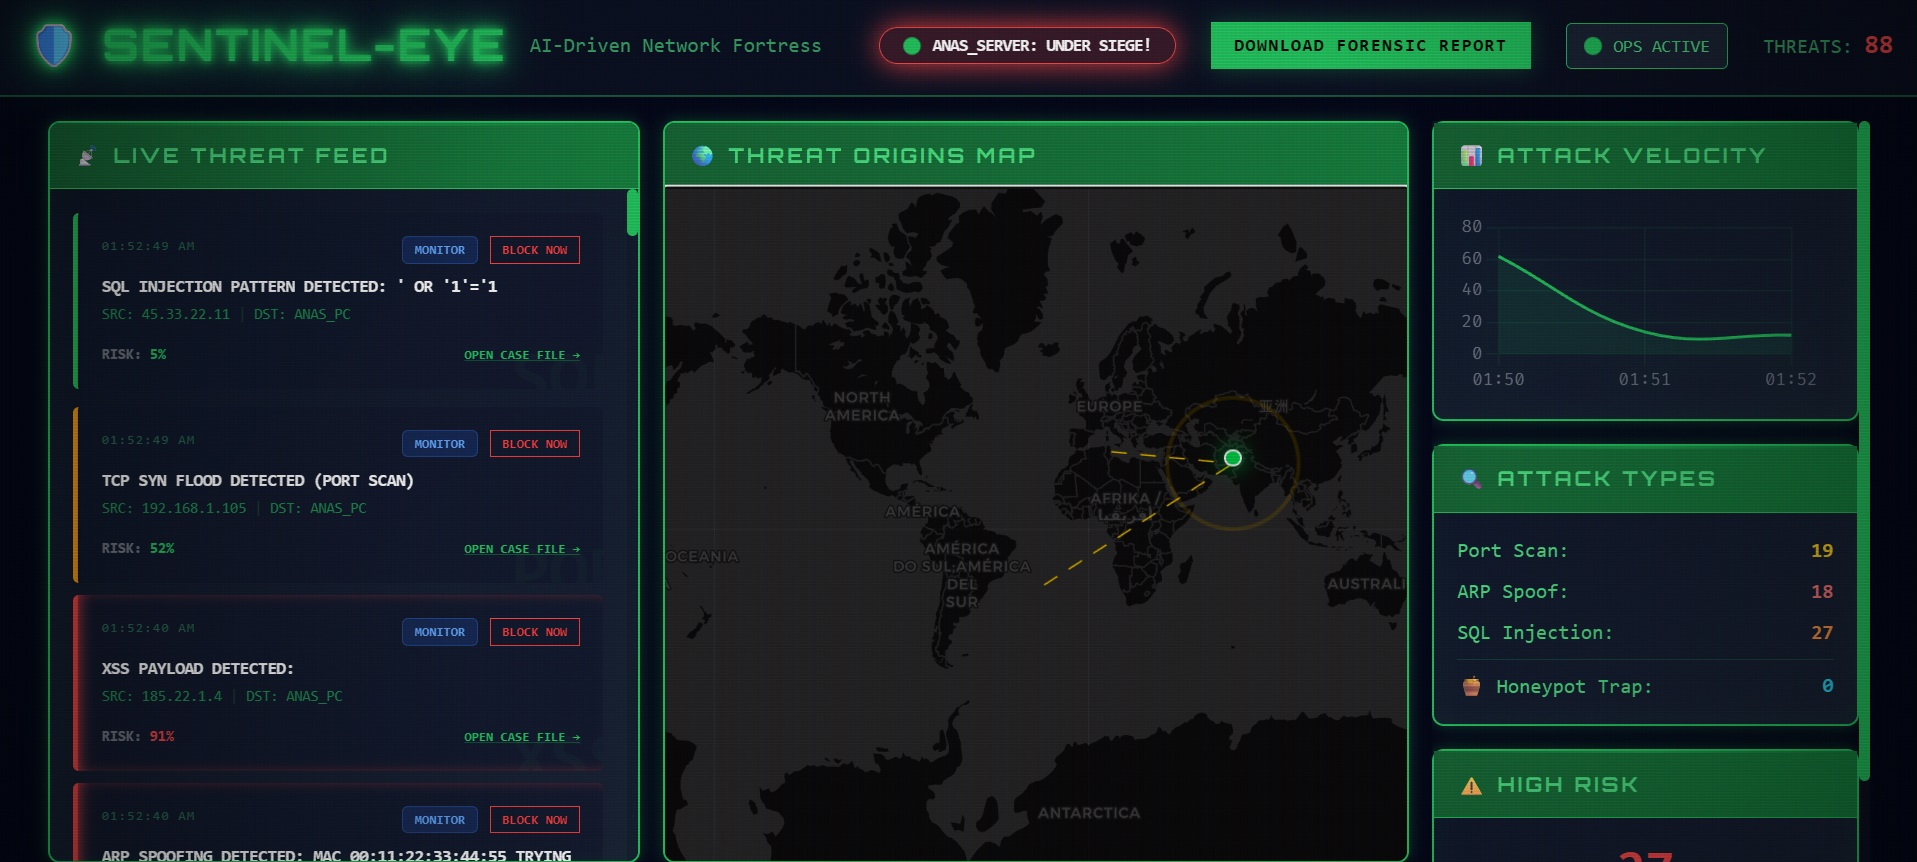Click the Port Scan: 19 row

click(x=1645, y=551)
